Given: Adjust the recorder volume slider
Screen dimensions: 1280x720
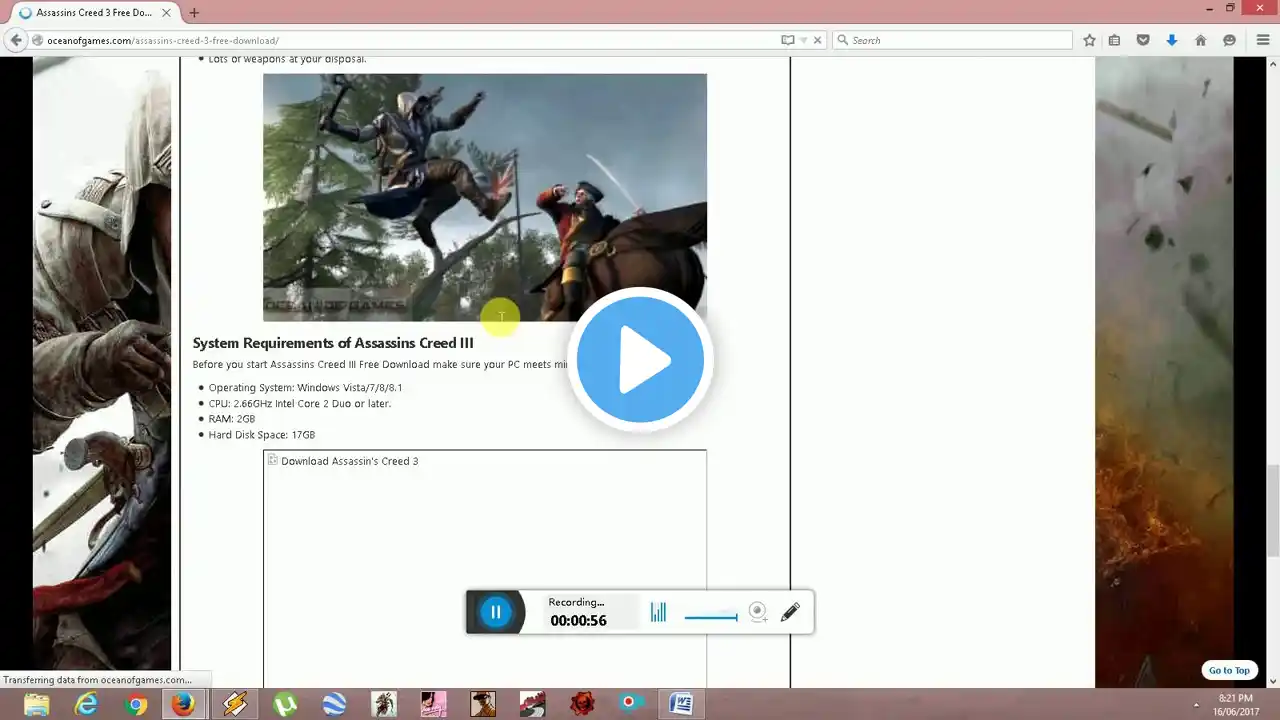Looking at the screenshot, I should tap(711, 617).
